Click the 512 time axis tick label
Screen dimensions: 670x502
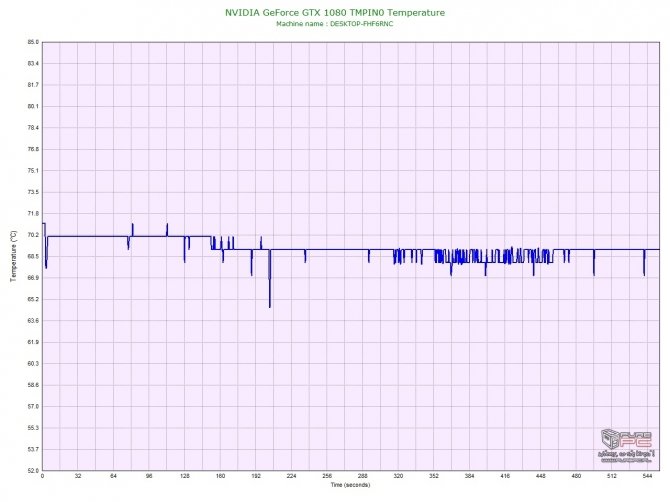click(x=612, y=476)
